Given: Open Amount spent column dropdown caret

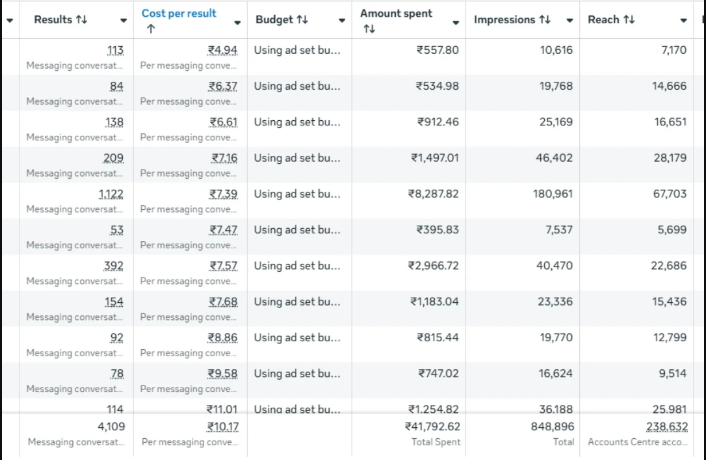Looking at the screenshot, I should tap(456, 23).
